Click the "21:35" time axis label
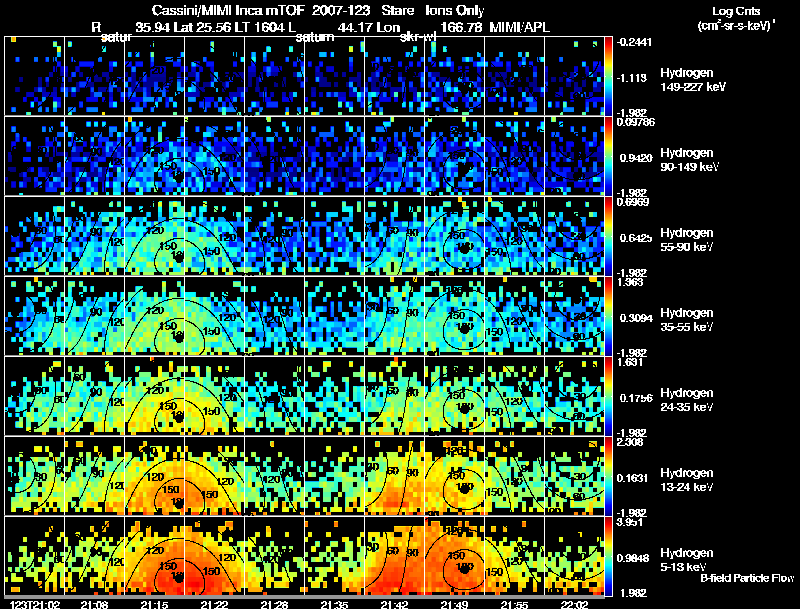This screenshot has width=800, height=609. click(x=334, y=604)
